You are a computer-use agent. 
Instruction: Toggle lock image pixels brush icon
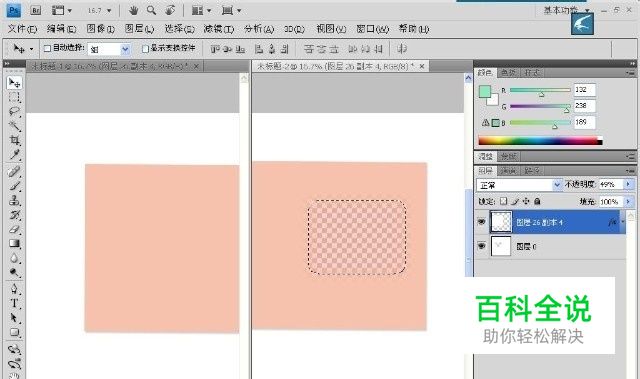coord(515,201)
